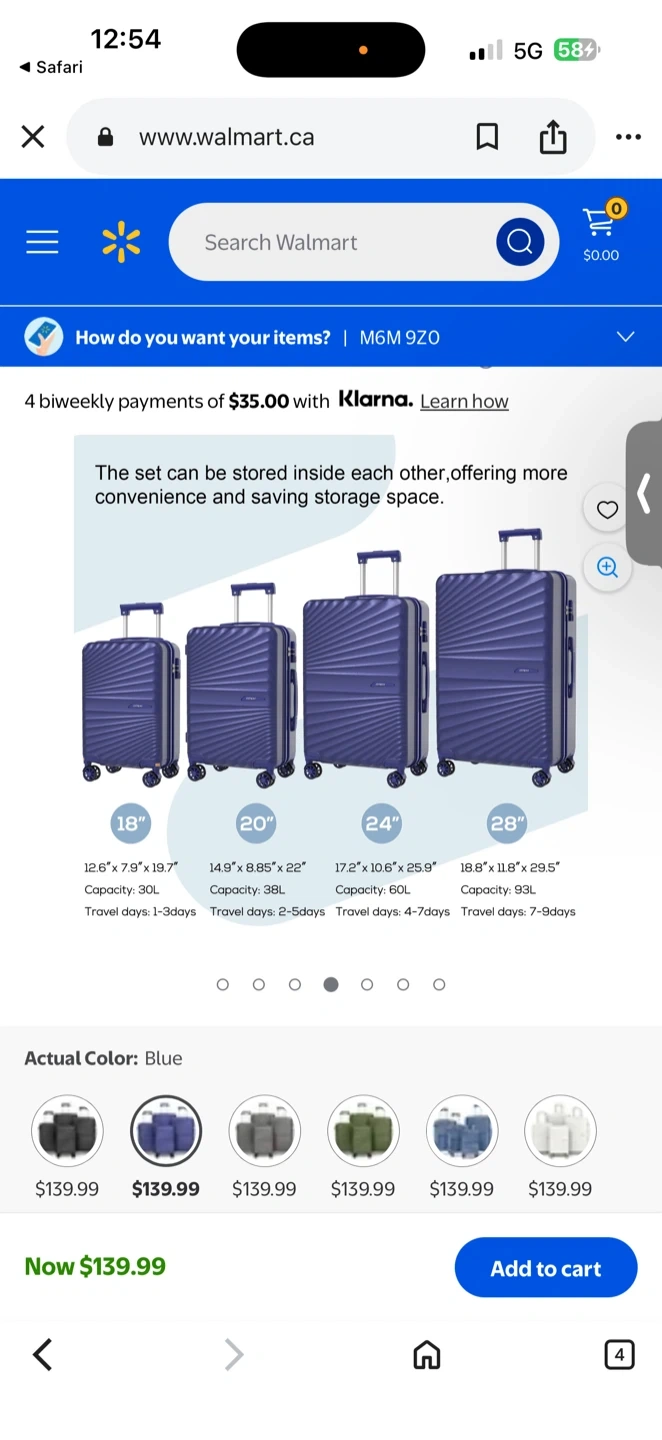Image resolution: width=662 pixels, height=1440 pixels.
Task: Open the three-dot browser options menu
Action: coord(628,137)
